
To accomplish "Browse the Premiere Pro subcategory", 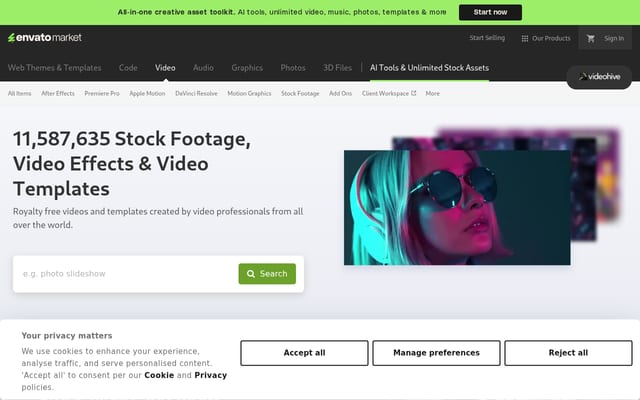I will coord(102,93).
